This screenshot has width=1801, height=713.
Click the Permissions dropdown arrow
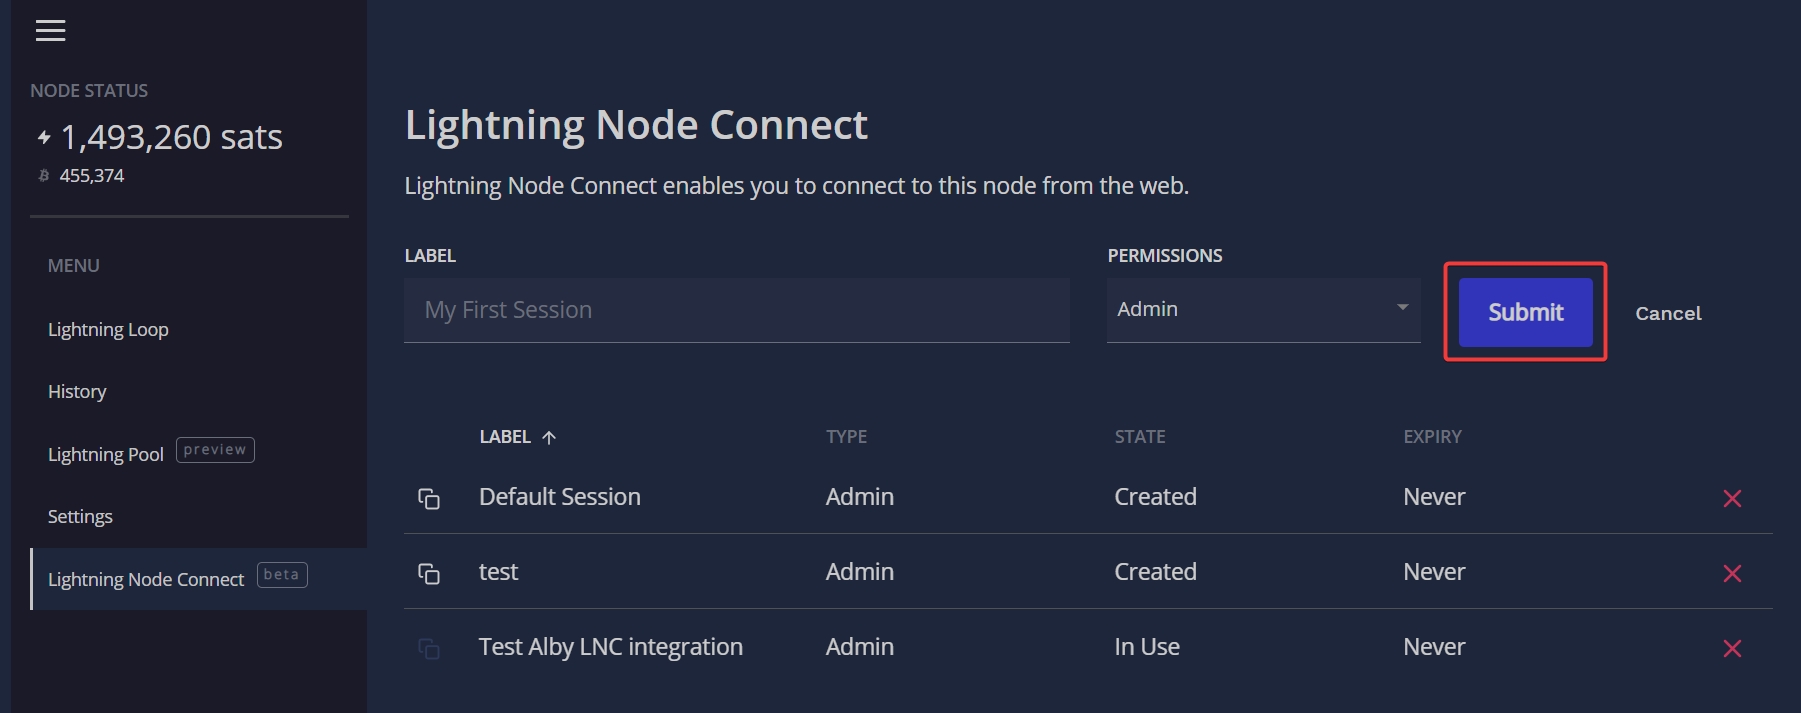[x=1402, y=307]
